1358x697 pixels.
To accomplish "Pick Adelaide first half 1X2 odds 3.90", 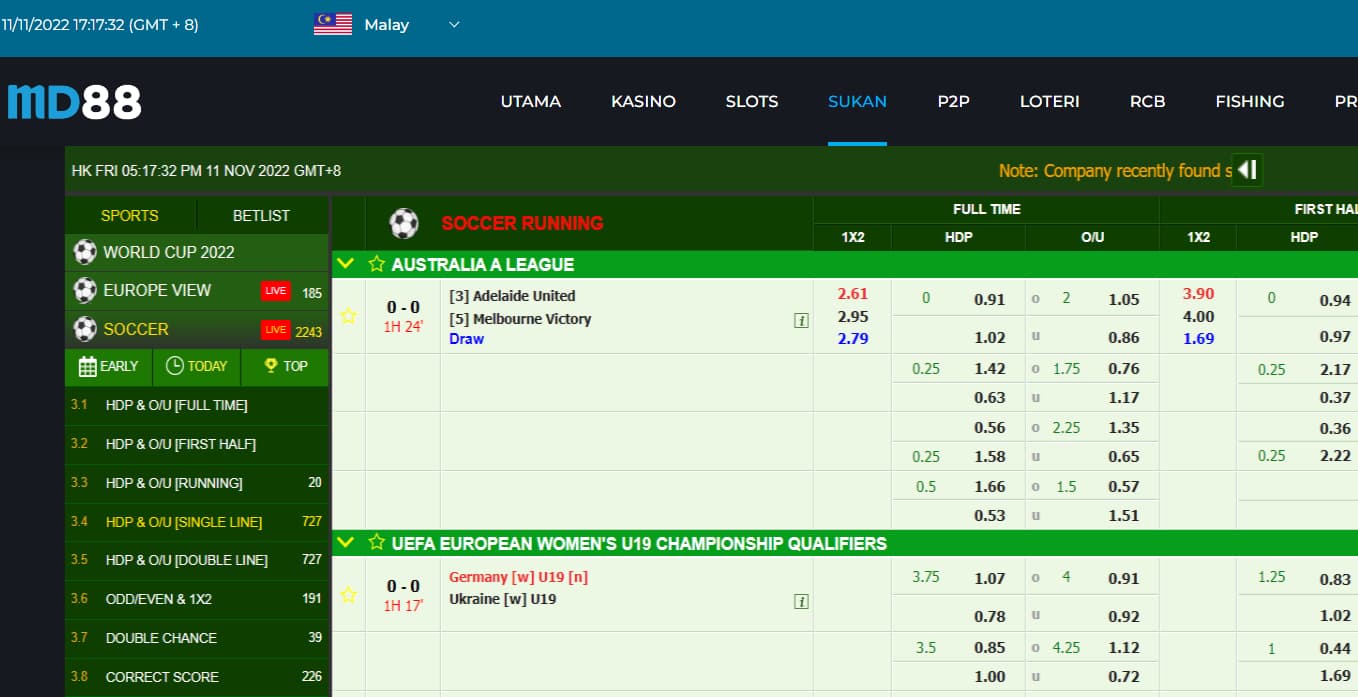I will tap(1198, 294).
